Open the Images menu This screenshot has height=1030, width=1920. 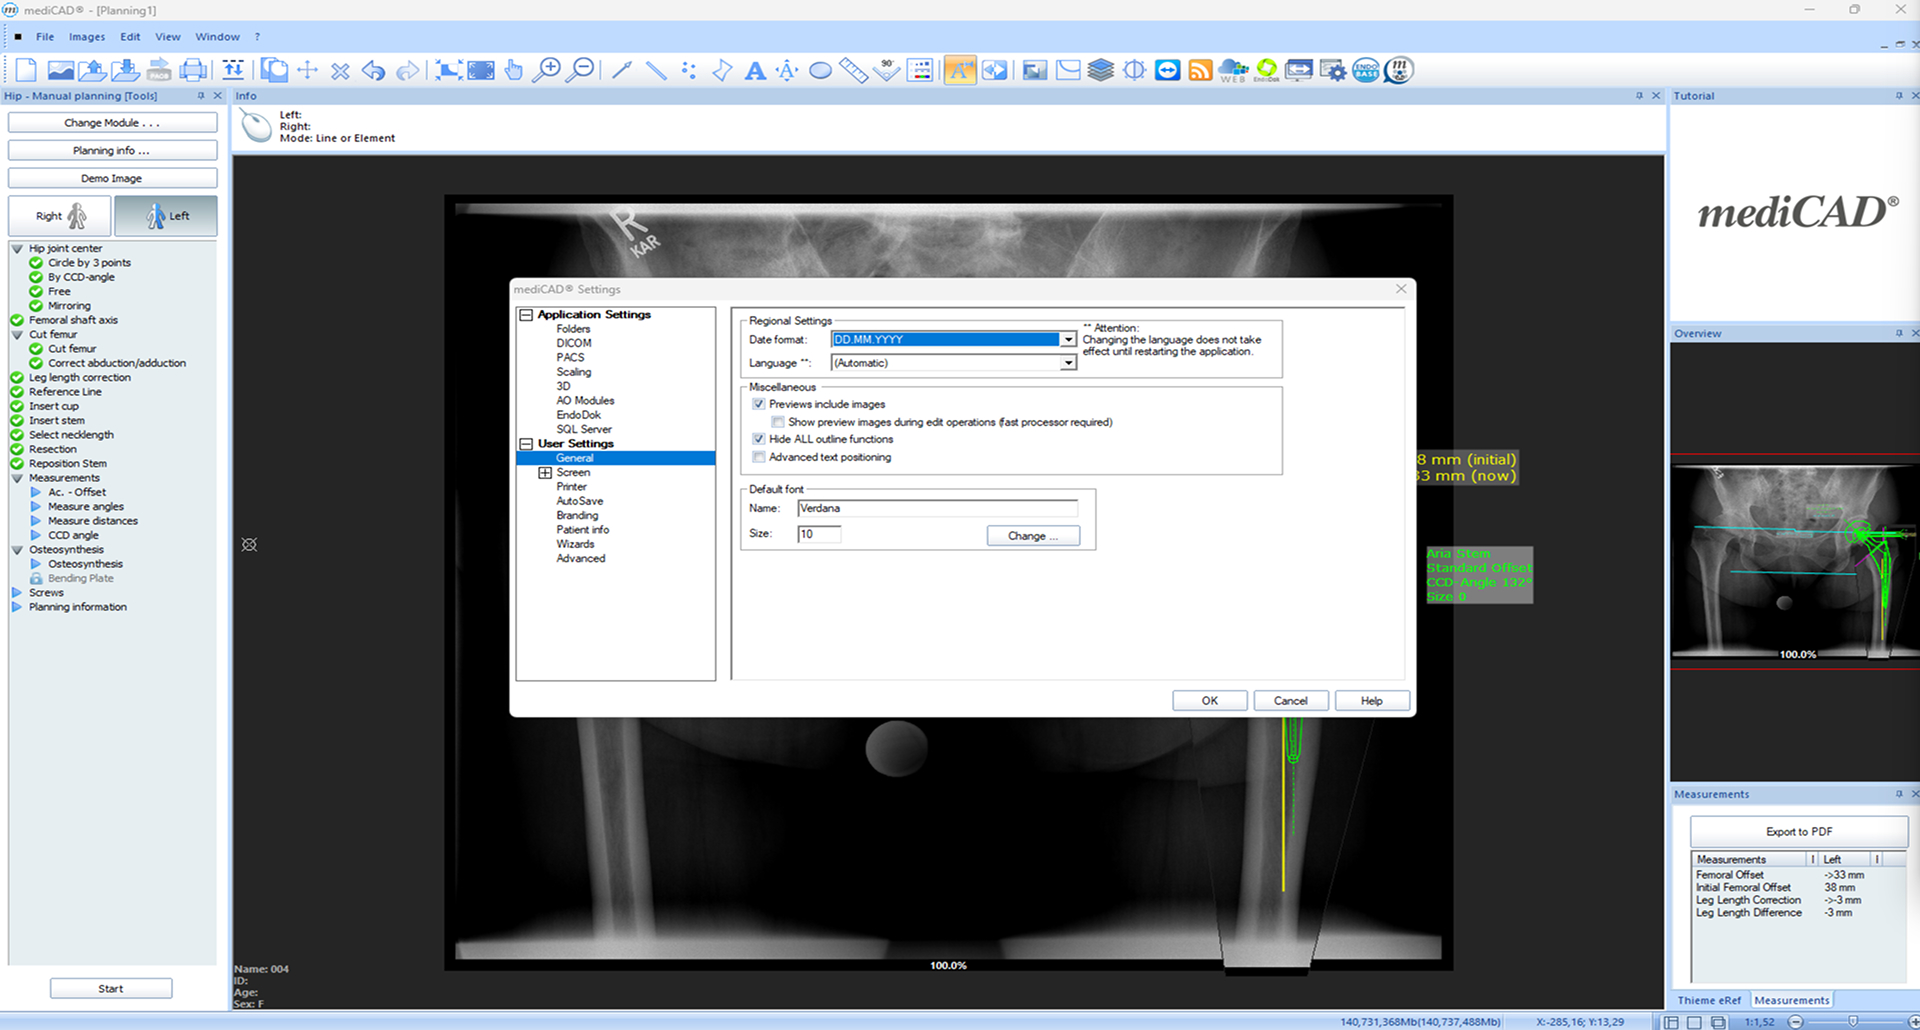[87, 37]
